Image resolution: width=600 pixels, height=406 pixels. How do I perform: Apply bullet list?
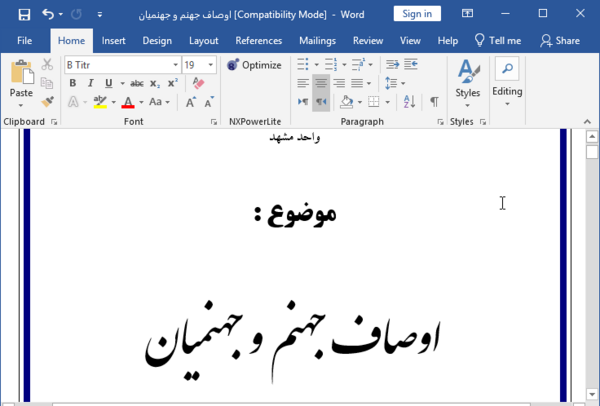tap(303, 64)
